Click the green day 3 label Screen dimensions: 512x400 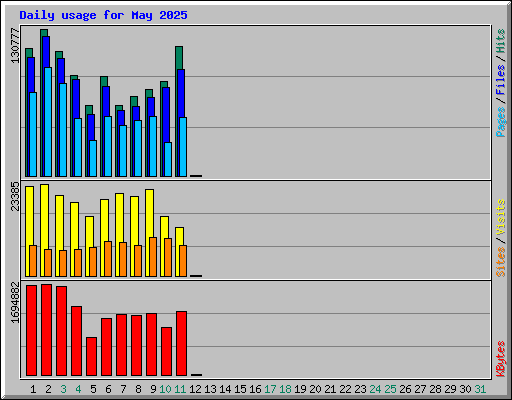63,389
